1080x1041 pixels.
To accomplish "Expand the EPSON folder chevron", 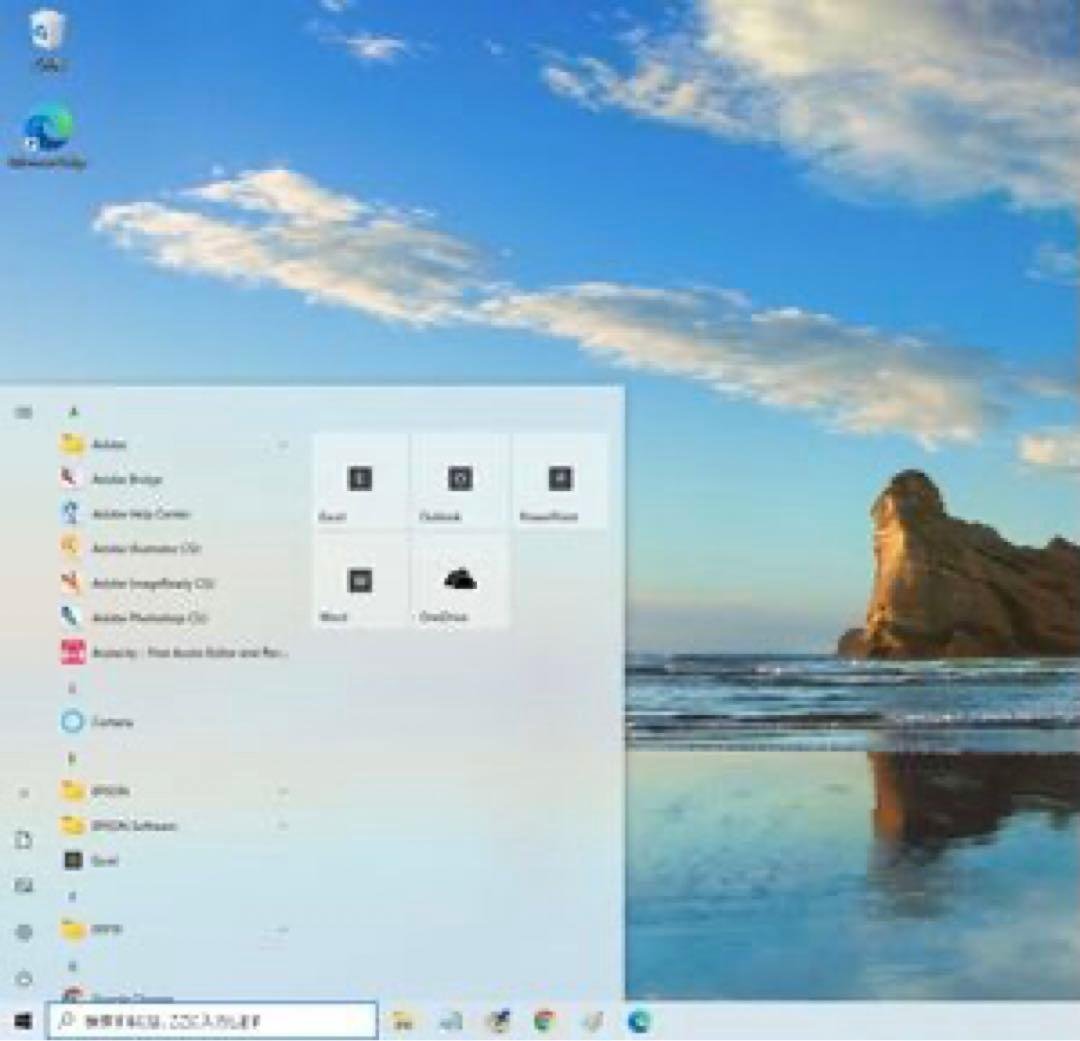I will point(282,791).
